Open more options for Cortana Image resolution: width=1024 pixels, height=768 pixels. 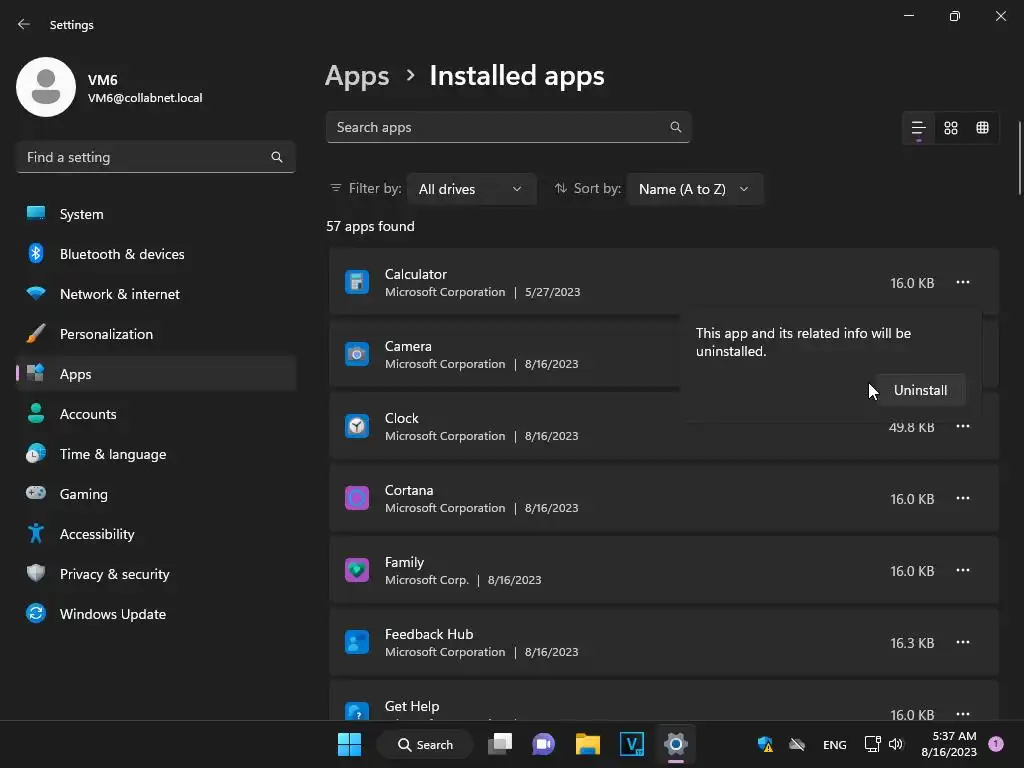click(x=962, y=498)
